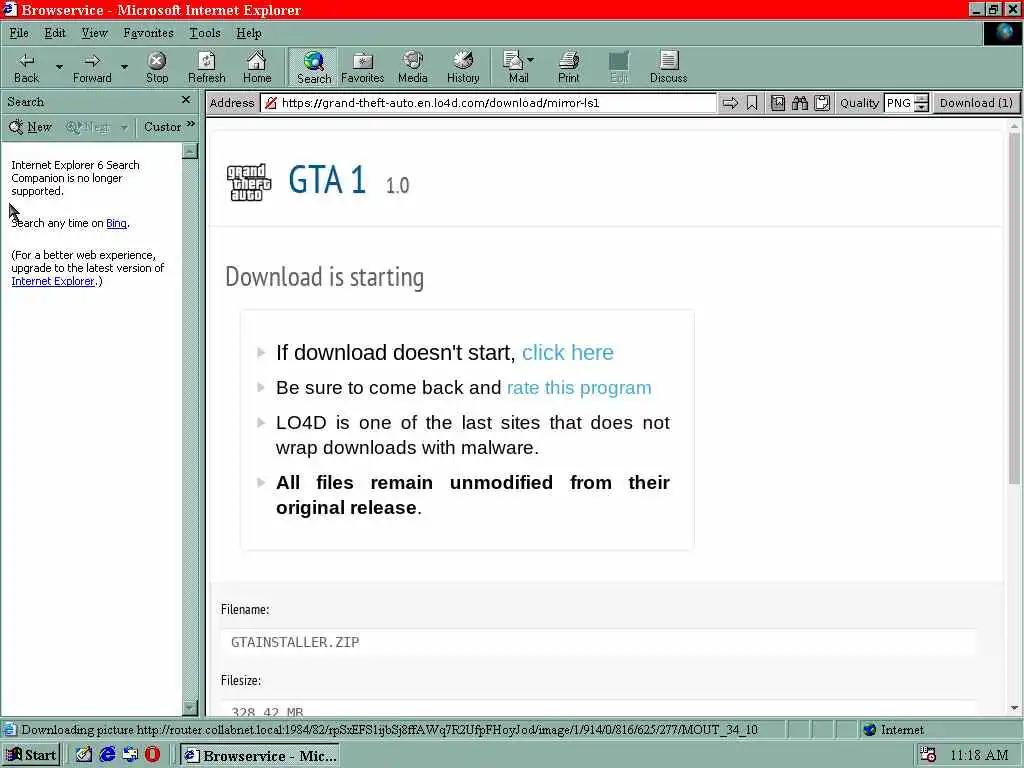Open the 'rate this program' link
This screenshot has width=1024, height=768.
click(x=579, y=388)
